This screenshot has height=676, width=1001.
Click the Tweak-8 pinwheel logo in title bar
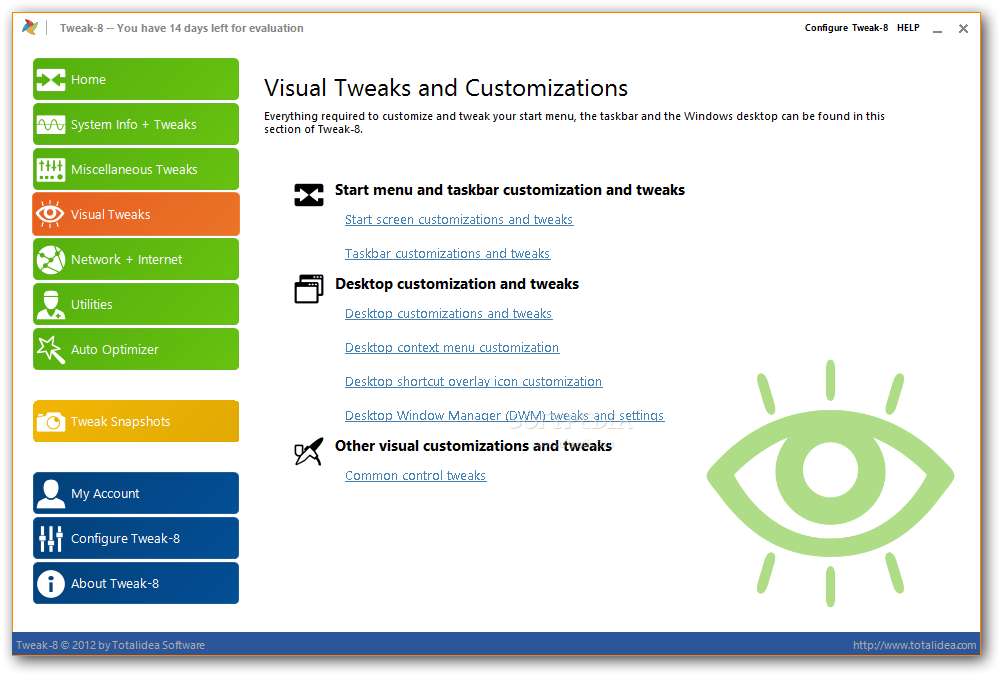coord(30,27)
